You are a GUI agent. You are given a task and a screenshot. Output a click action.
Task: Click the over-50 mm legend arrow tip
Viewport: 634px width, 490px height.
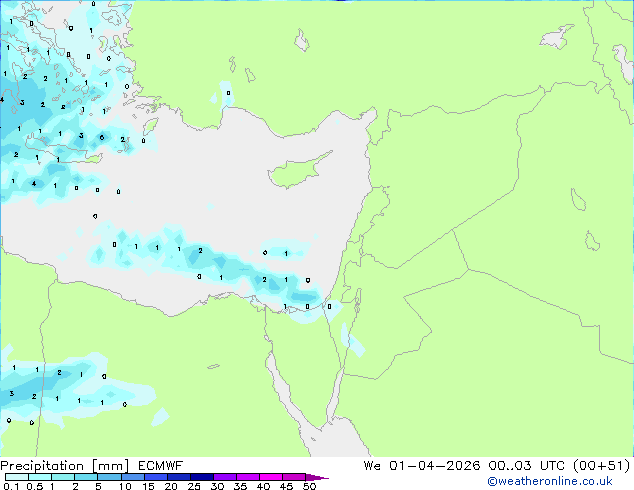[x=317, y=477]
